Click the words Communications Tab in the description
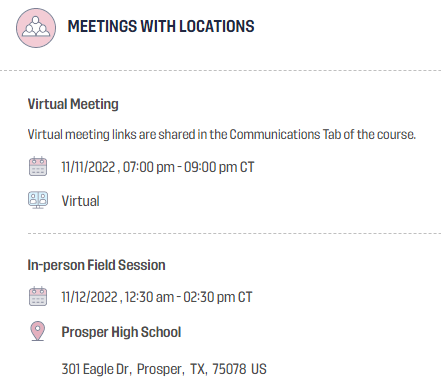The image size is (441, 390). click(x=285, y=135)
